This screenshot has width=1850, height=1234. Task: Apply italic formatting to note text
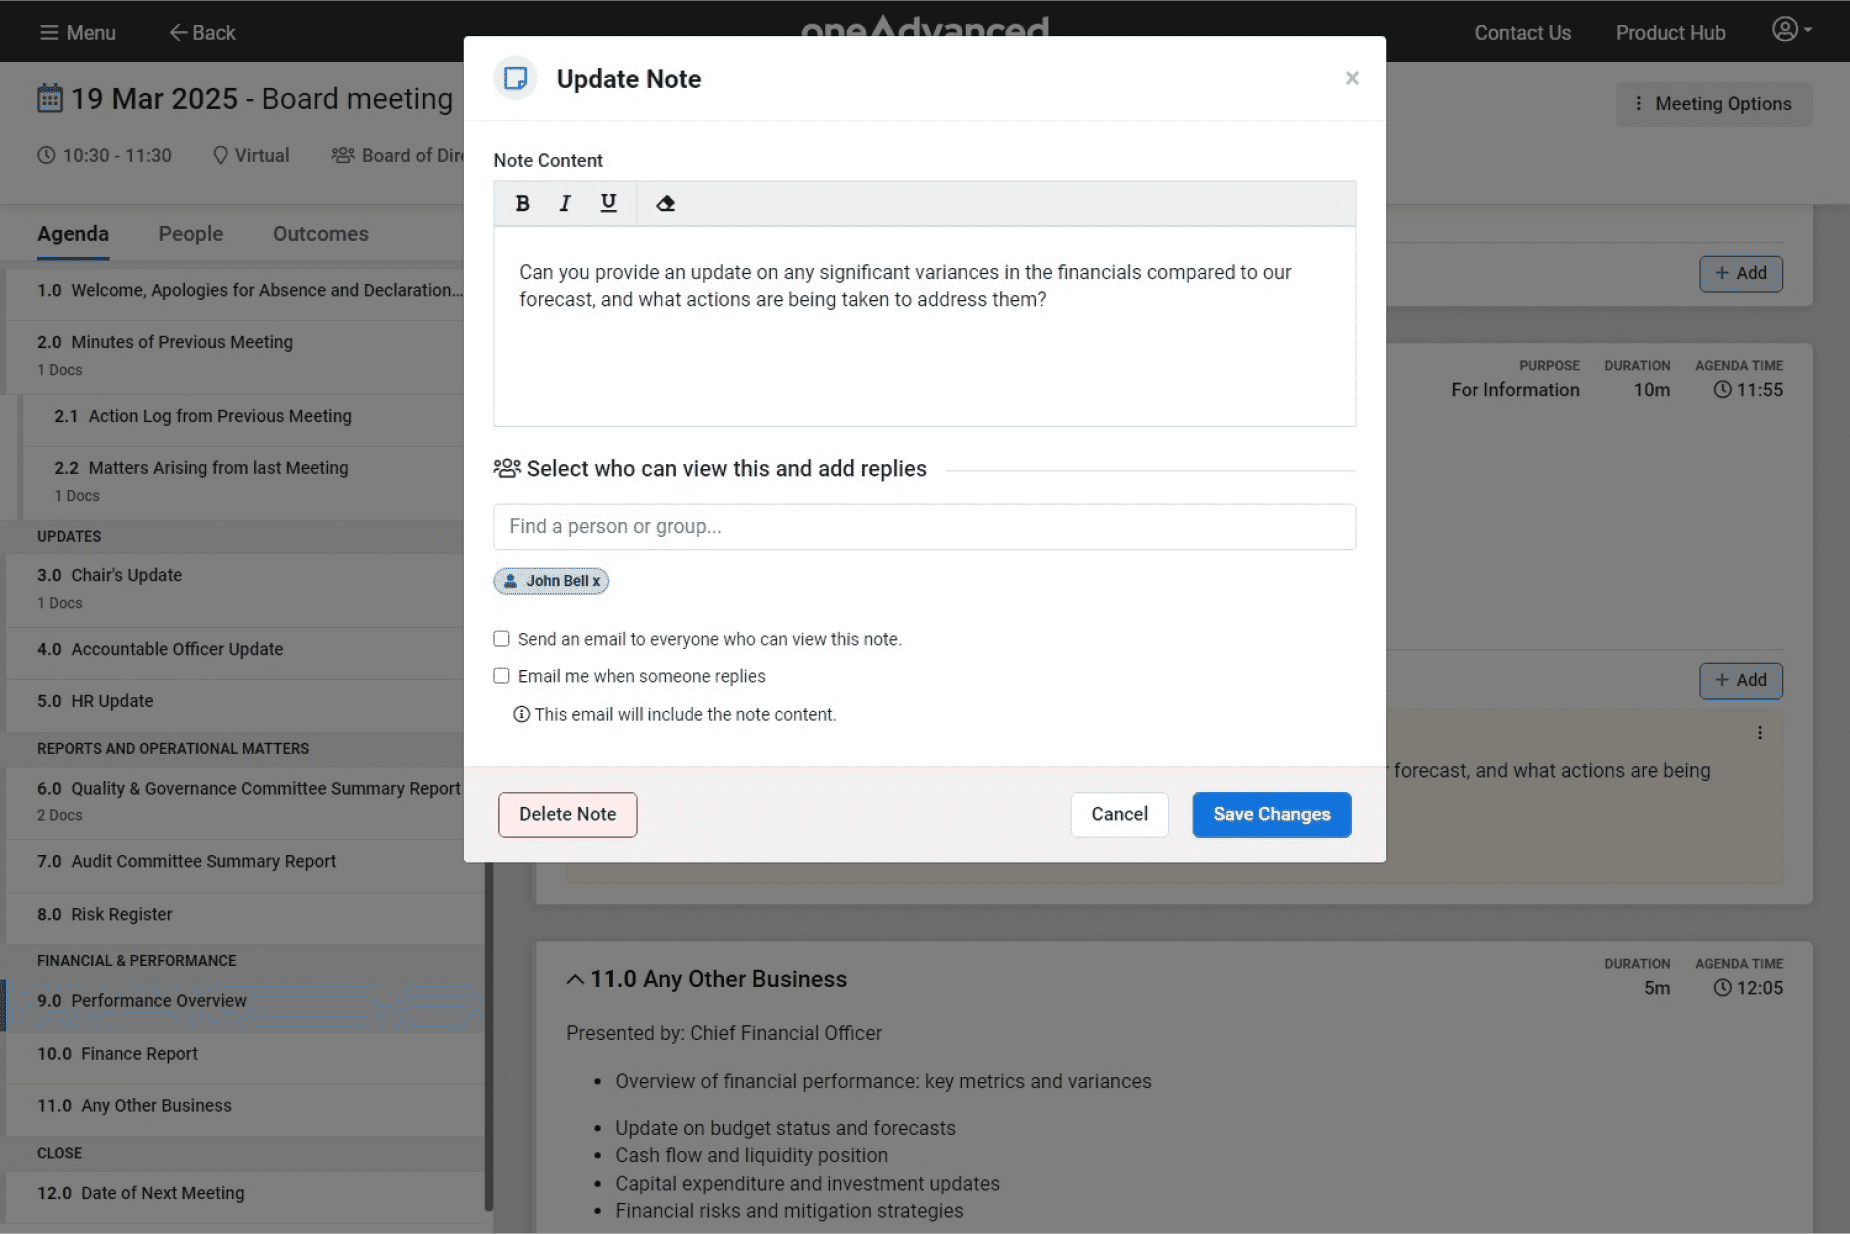(565, 204)
